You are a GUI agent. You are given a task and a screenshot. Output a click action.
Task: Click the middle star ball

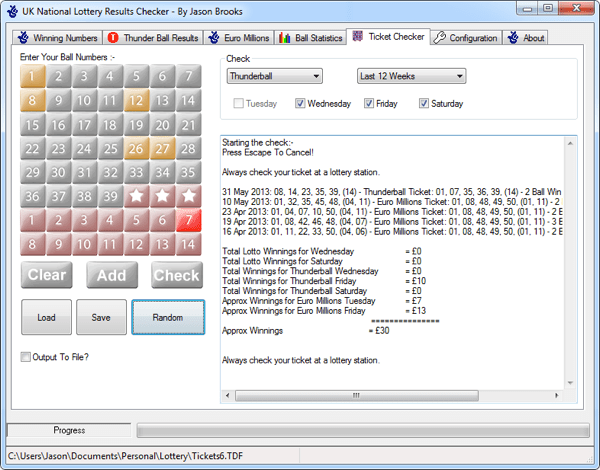click(x=162, y=196)
